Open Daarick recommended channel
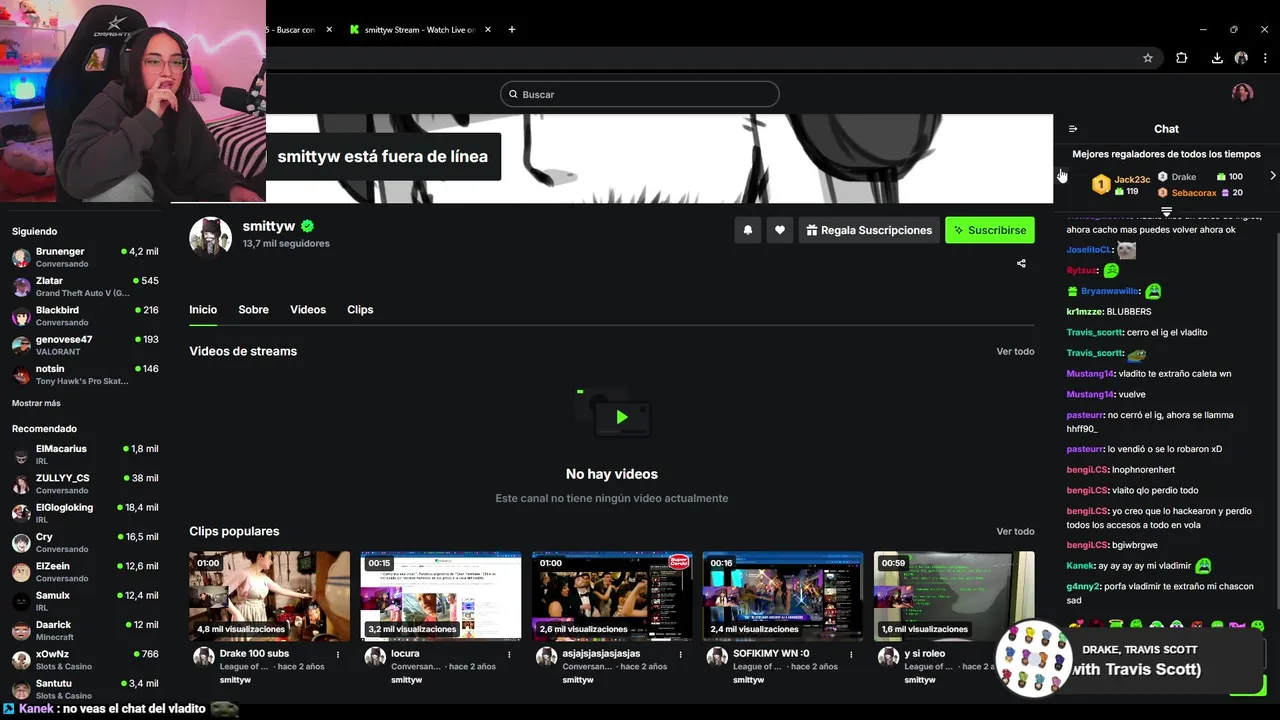Screen dimensions: 1280x720 [x=85, y=630]
